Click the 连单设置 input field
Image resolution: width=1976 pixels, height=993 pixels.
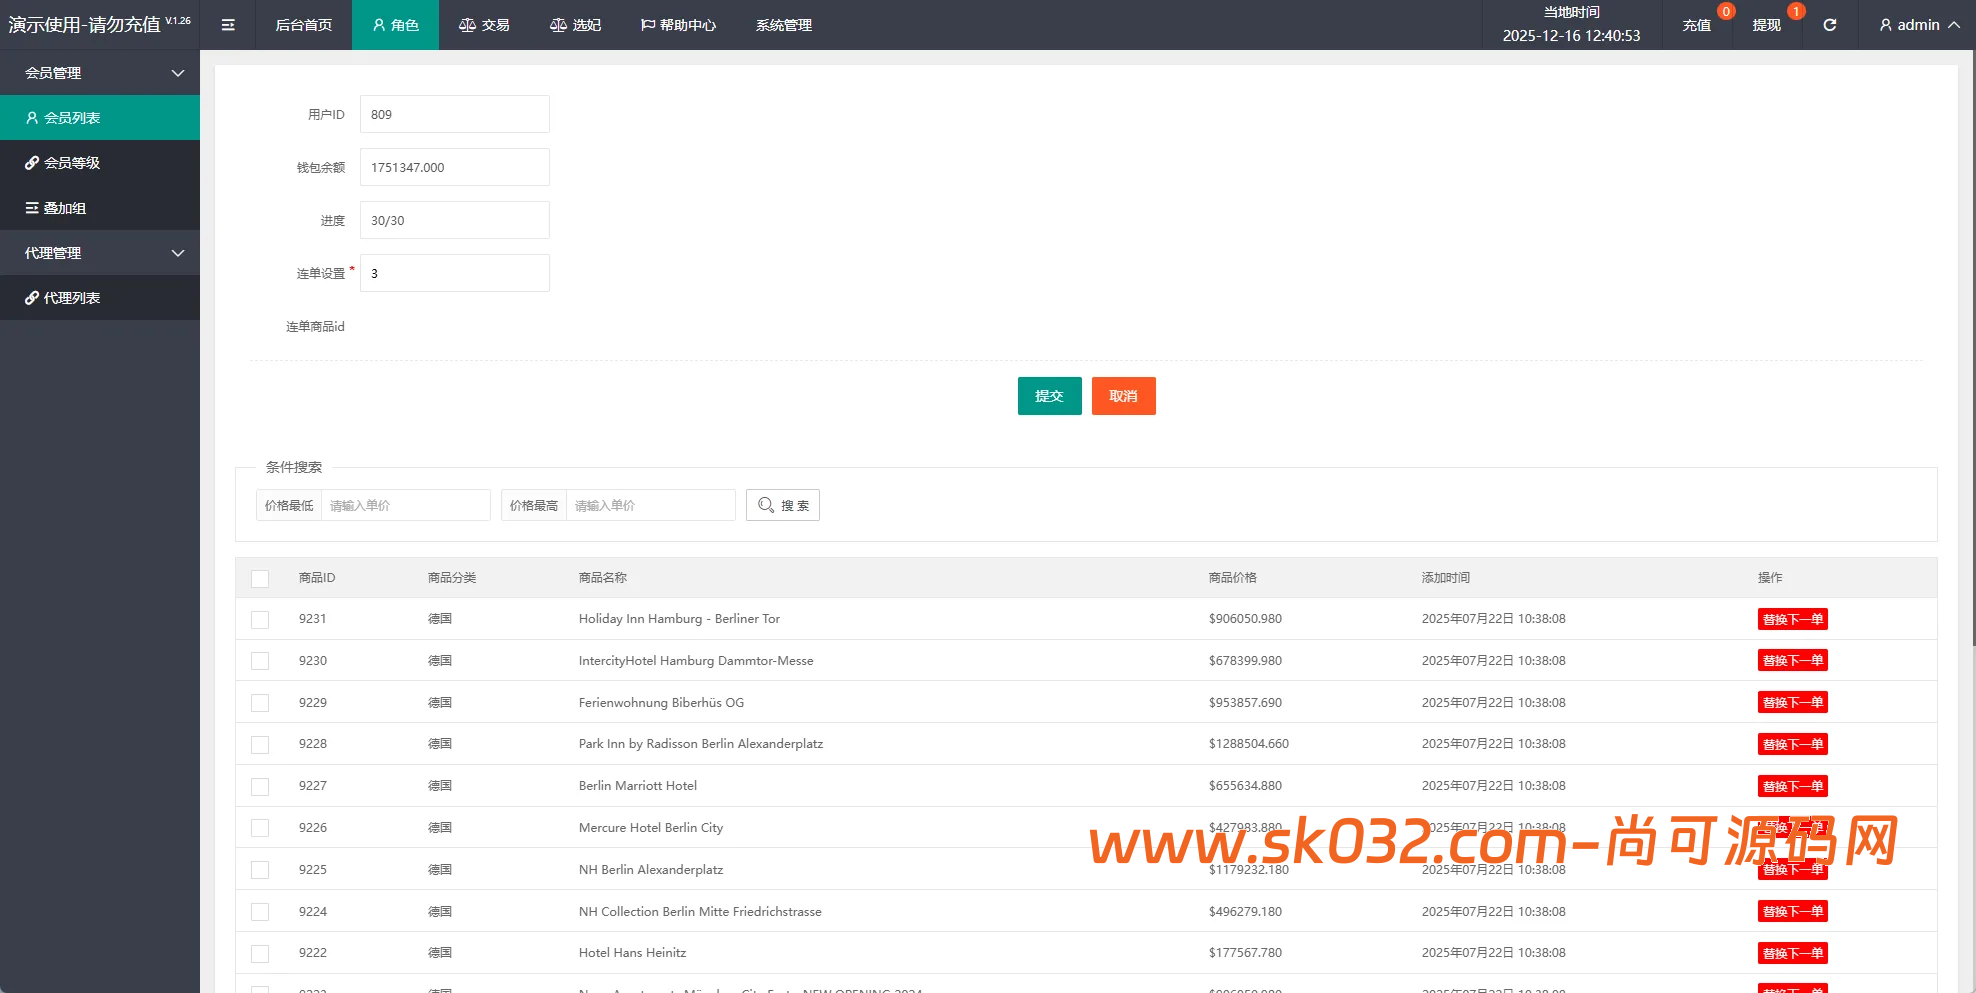[x=454, y=273]
